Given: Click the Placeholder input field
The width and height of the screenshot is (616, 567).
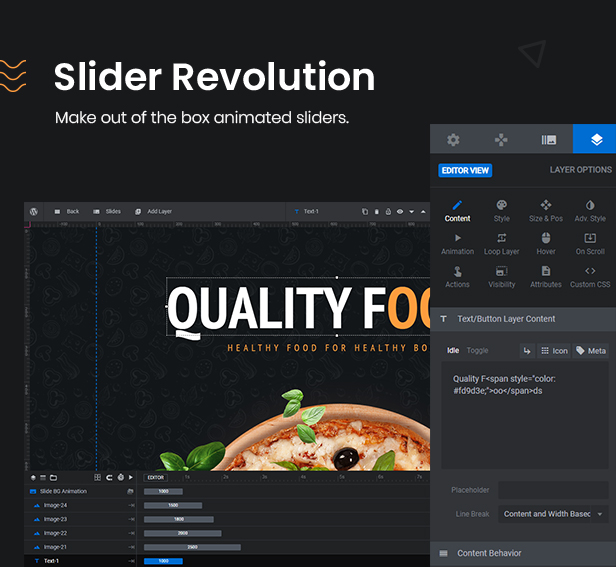Looking at the screenshot, I should [553, 490].
